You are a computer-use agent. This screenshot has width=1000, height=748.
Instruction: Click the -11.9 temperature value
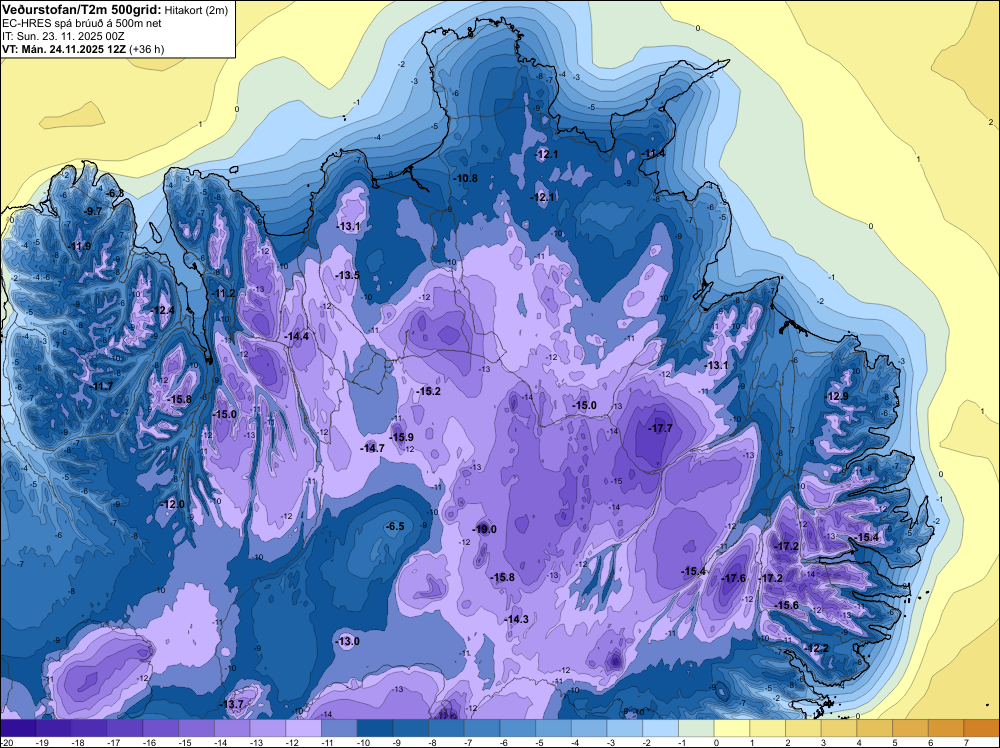point(79,247)
